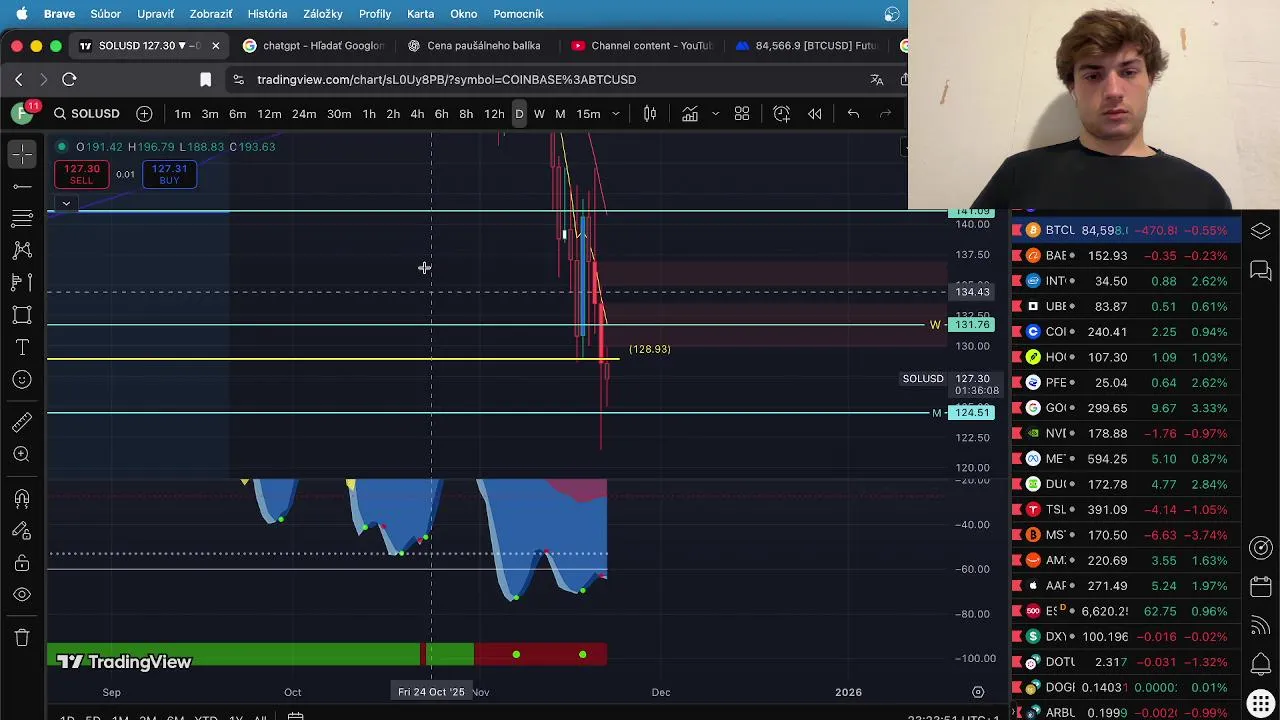Add symbol to compare with plus icon
Viewport: 1280px width, 720px height.
144,114
